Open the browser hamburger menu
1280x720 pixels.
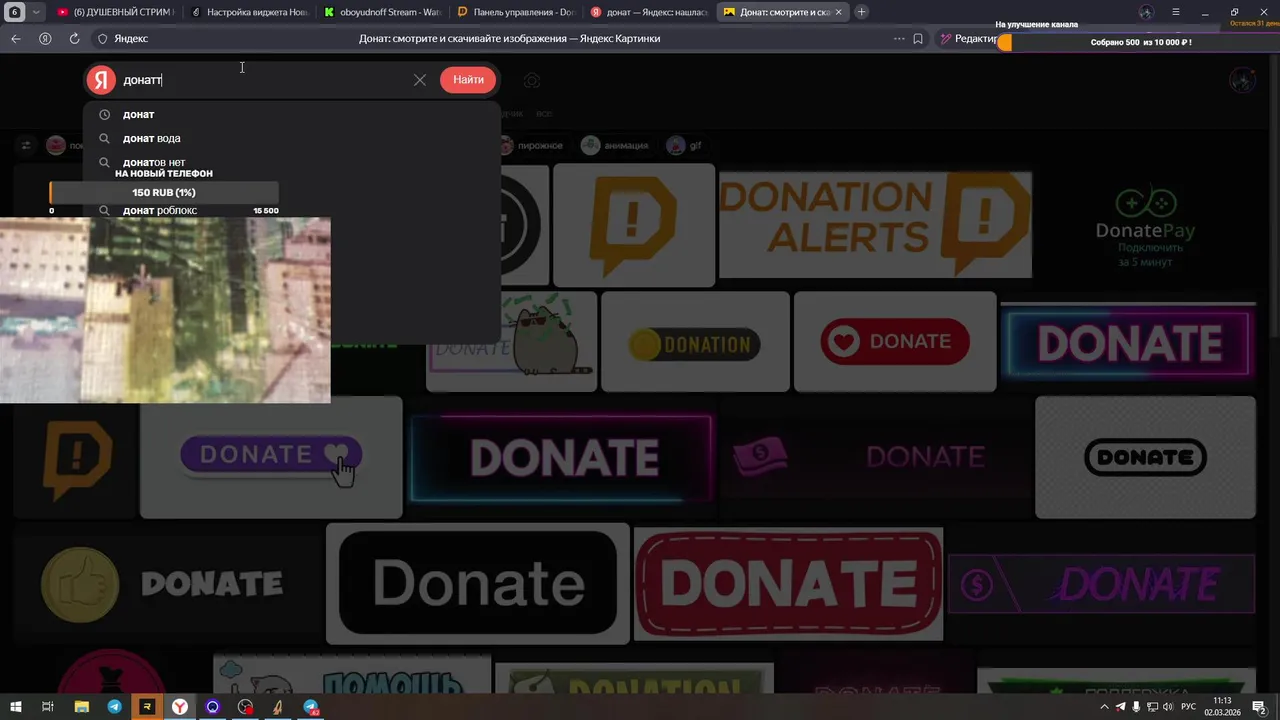tap(1176, 12)
